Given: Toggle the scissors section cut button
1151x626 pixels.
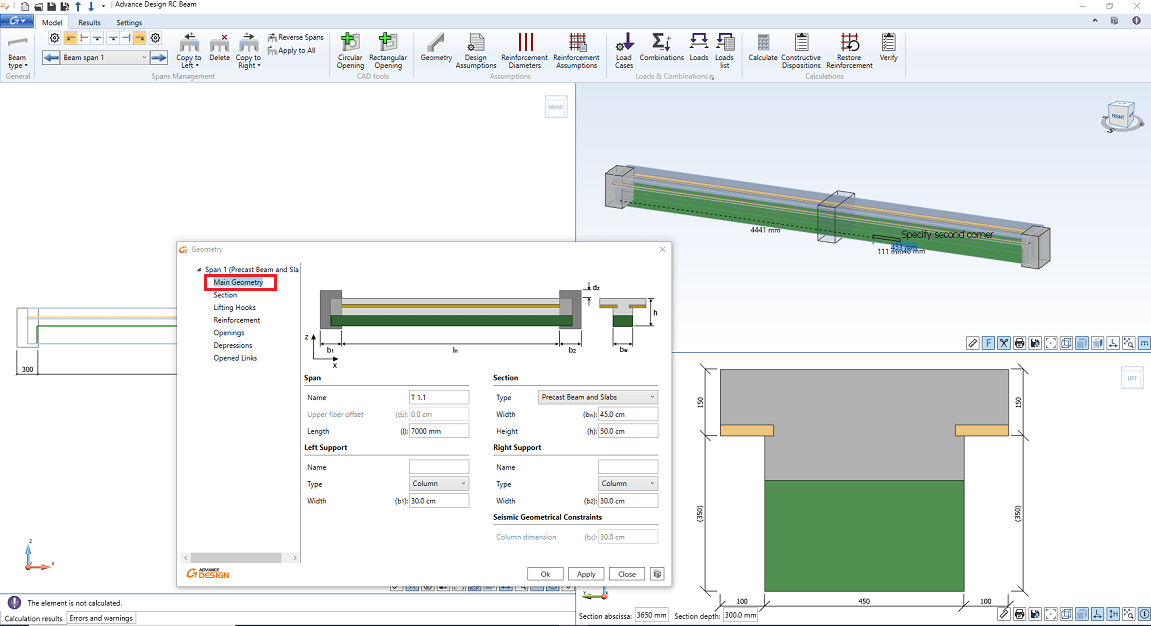Looking at the screenshot, I should tap(1003, 343).
